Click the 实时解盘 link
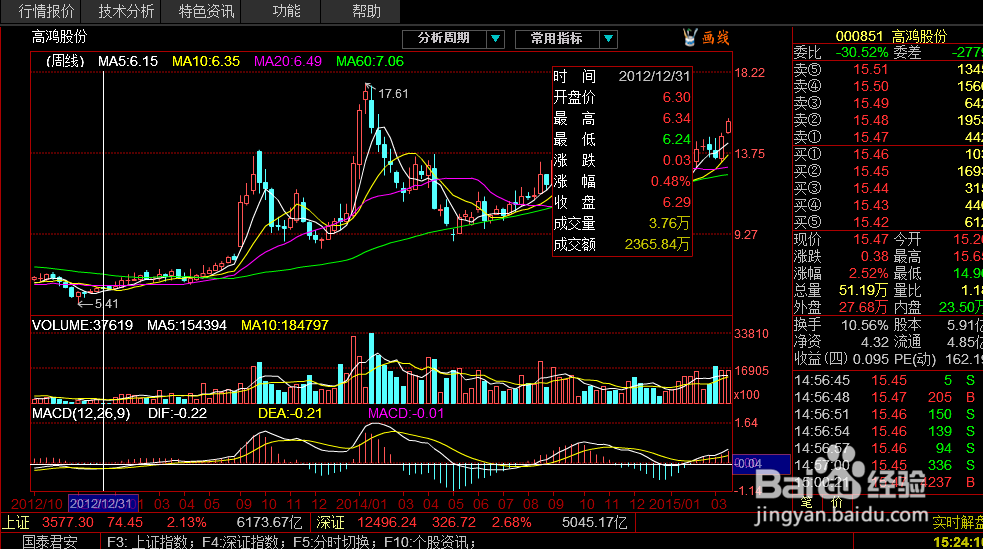Screen dimensions: 983x549 (957, 522)
